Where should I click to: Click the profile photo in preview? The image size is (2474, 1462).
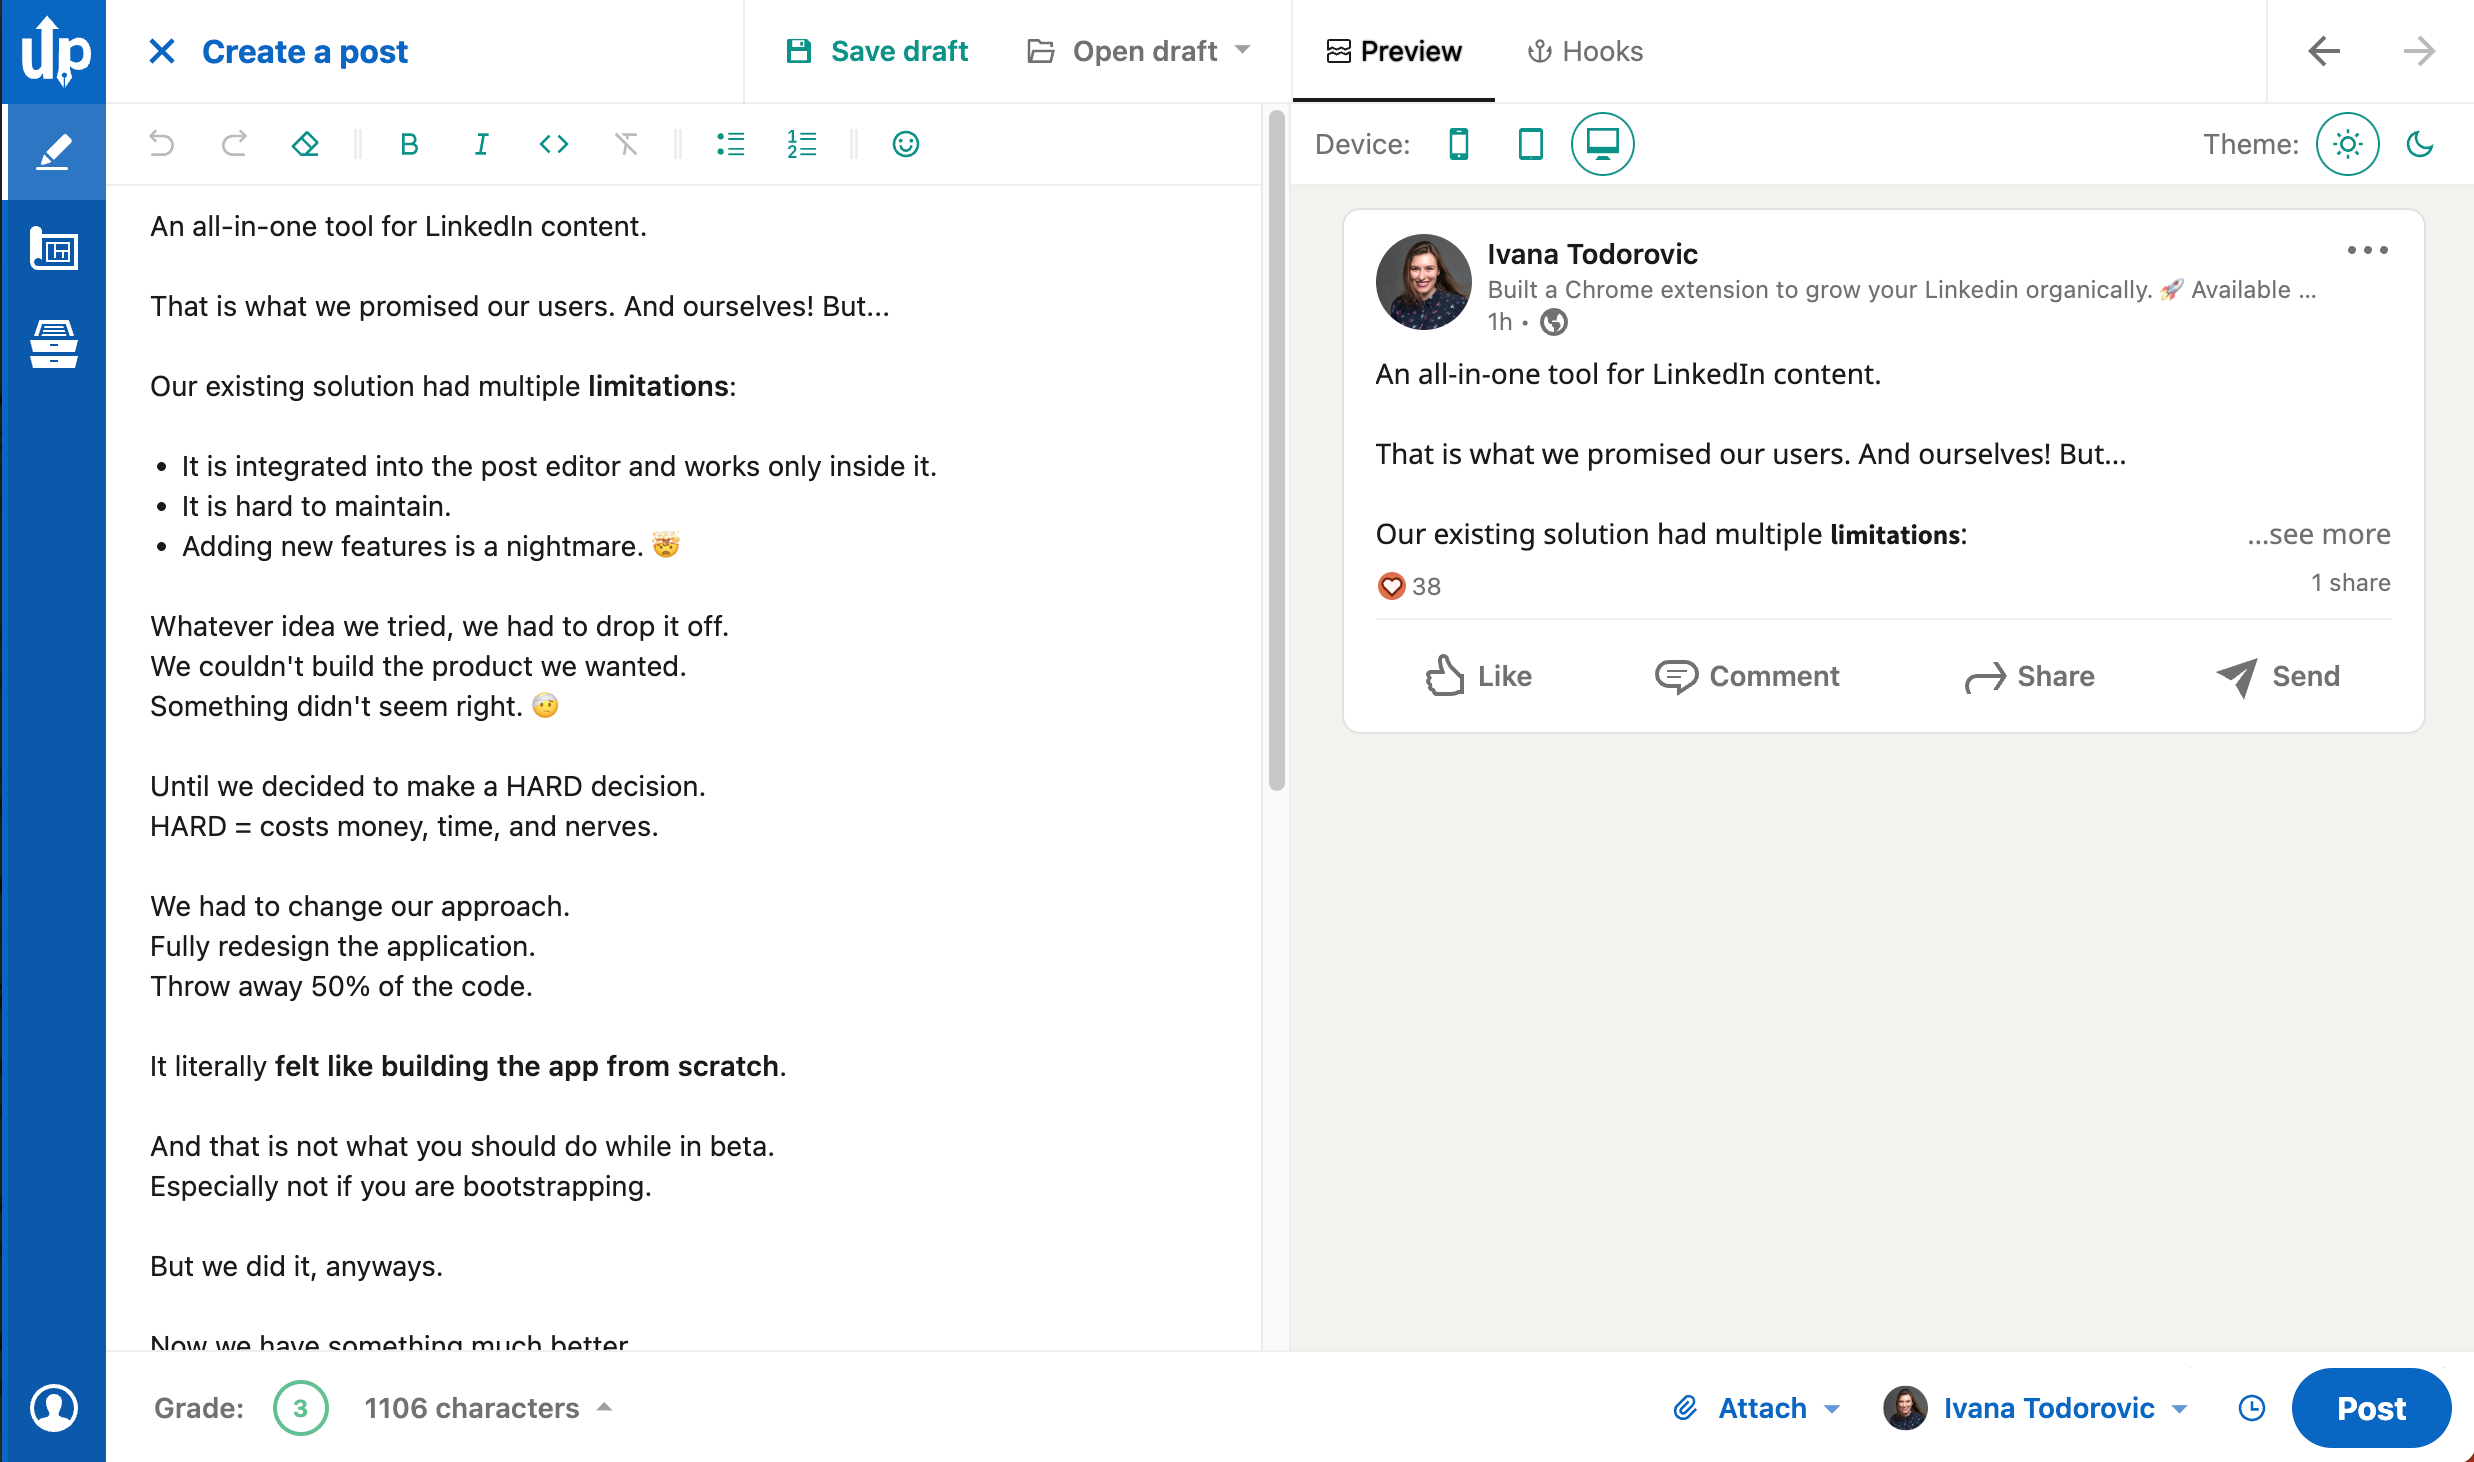(1424, 282)
